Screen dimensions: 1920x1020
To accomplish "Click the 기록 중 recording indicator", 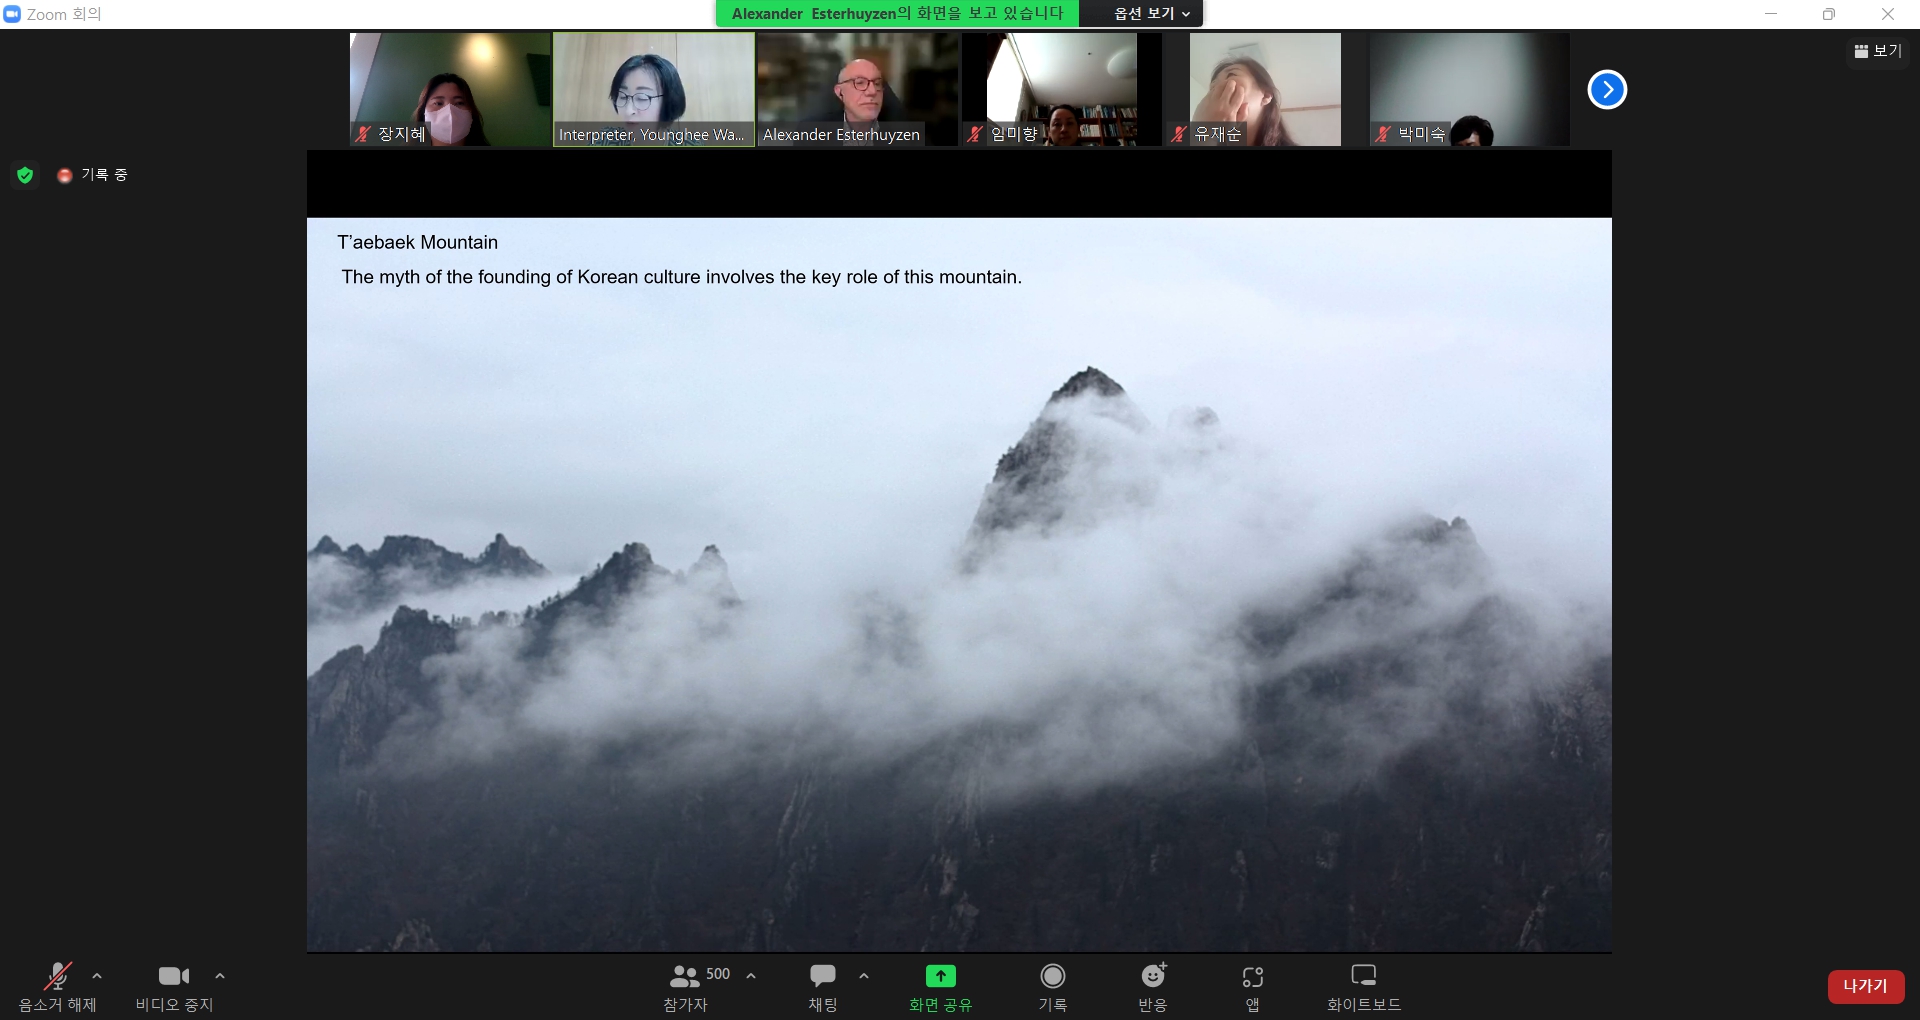I will click(x=93, y=175).
